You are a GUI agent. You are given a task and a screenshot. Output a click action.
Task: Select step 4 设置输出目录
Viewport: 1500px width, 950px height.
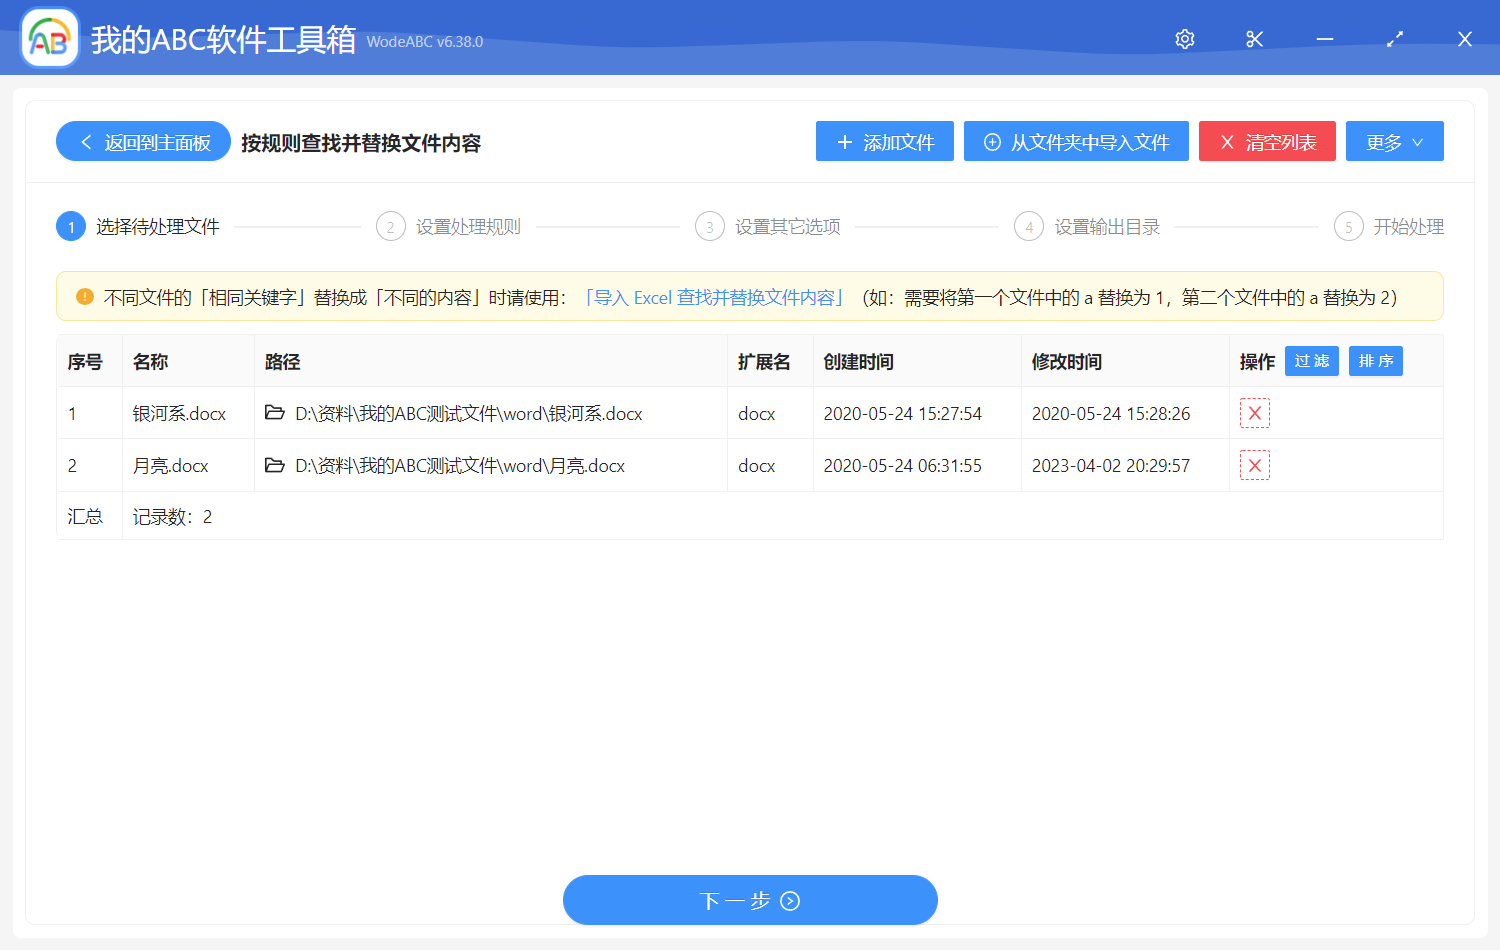[x=1087, y=227]
